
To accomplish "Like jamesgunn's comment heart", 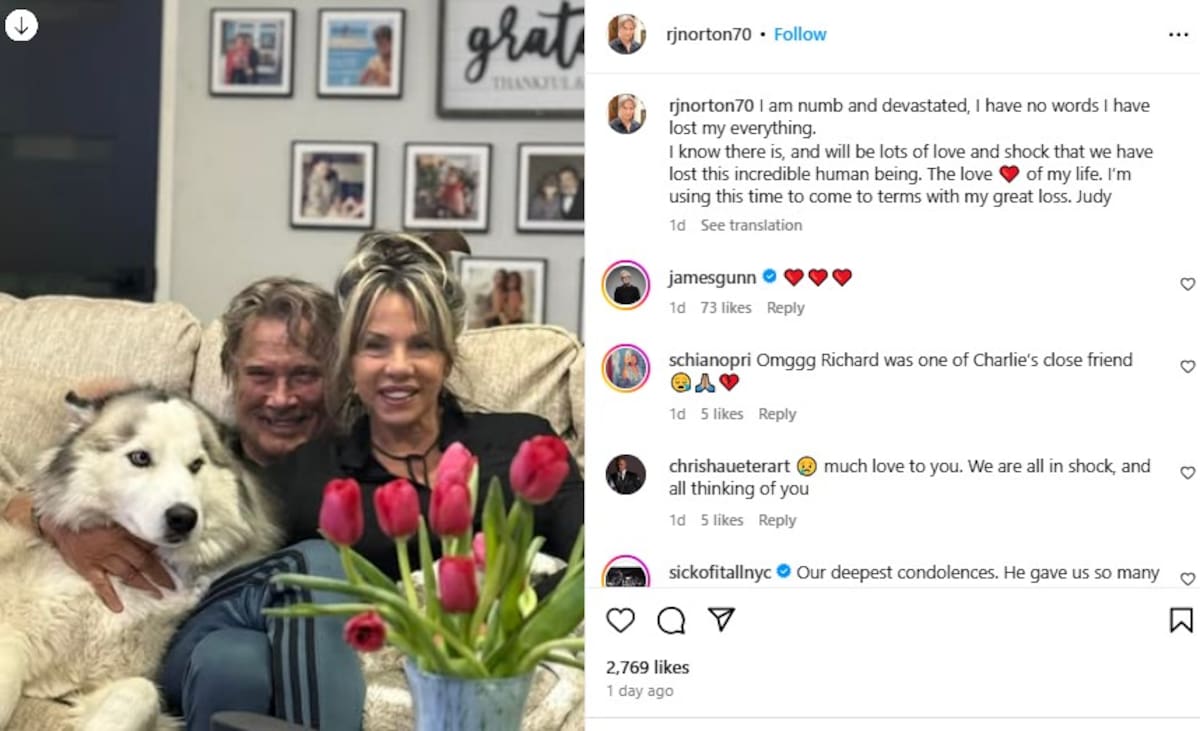I will tap(1187, 284).
